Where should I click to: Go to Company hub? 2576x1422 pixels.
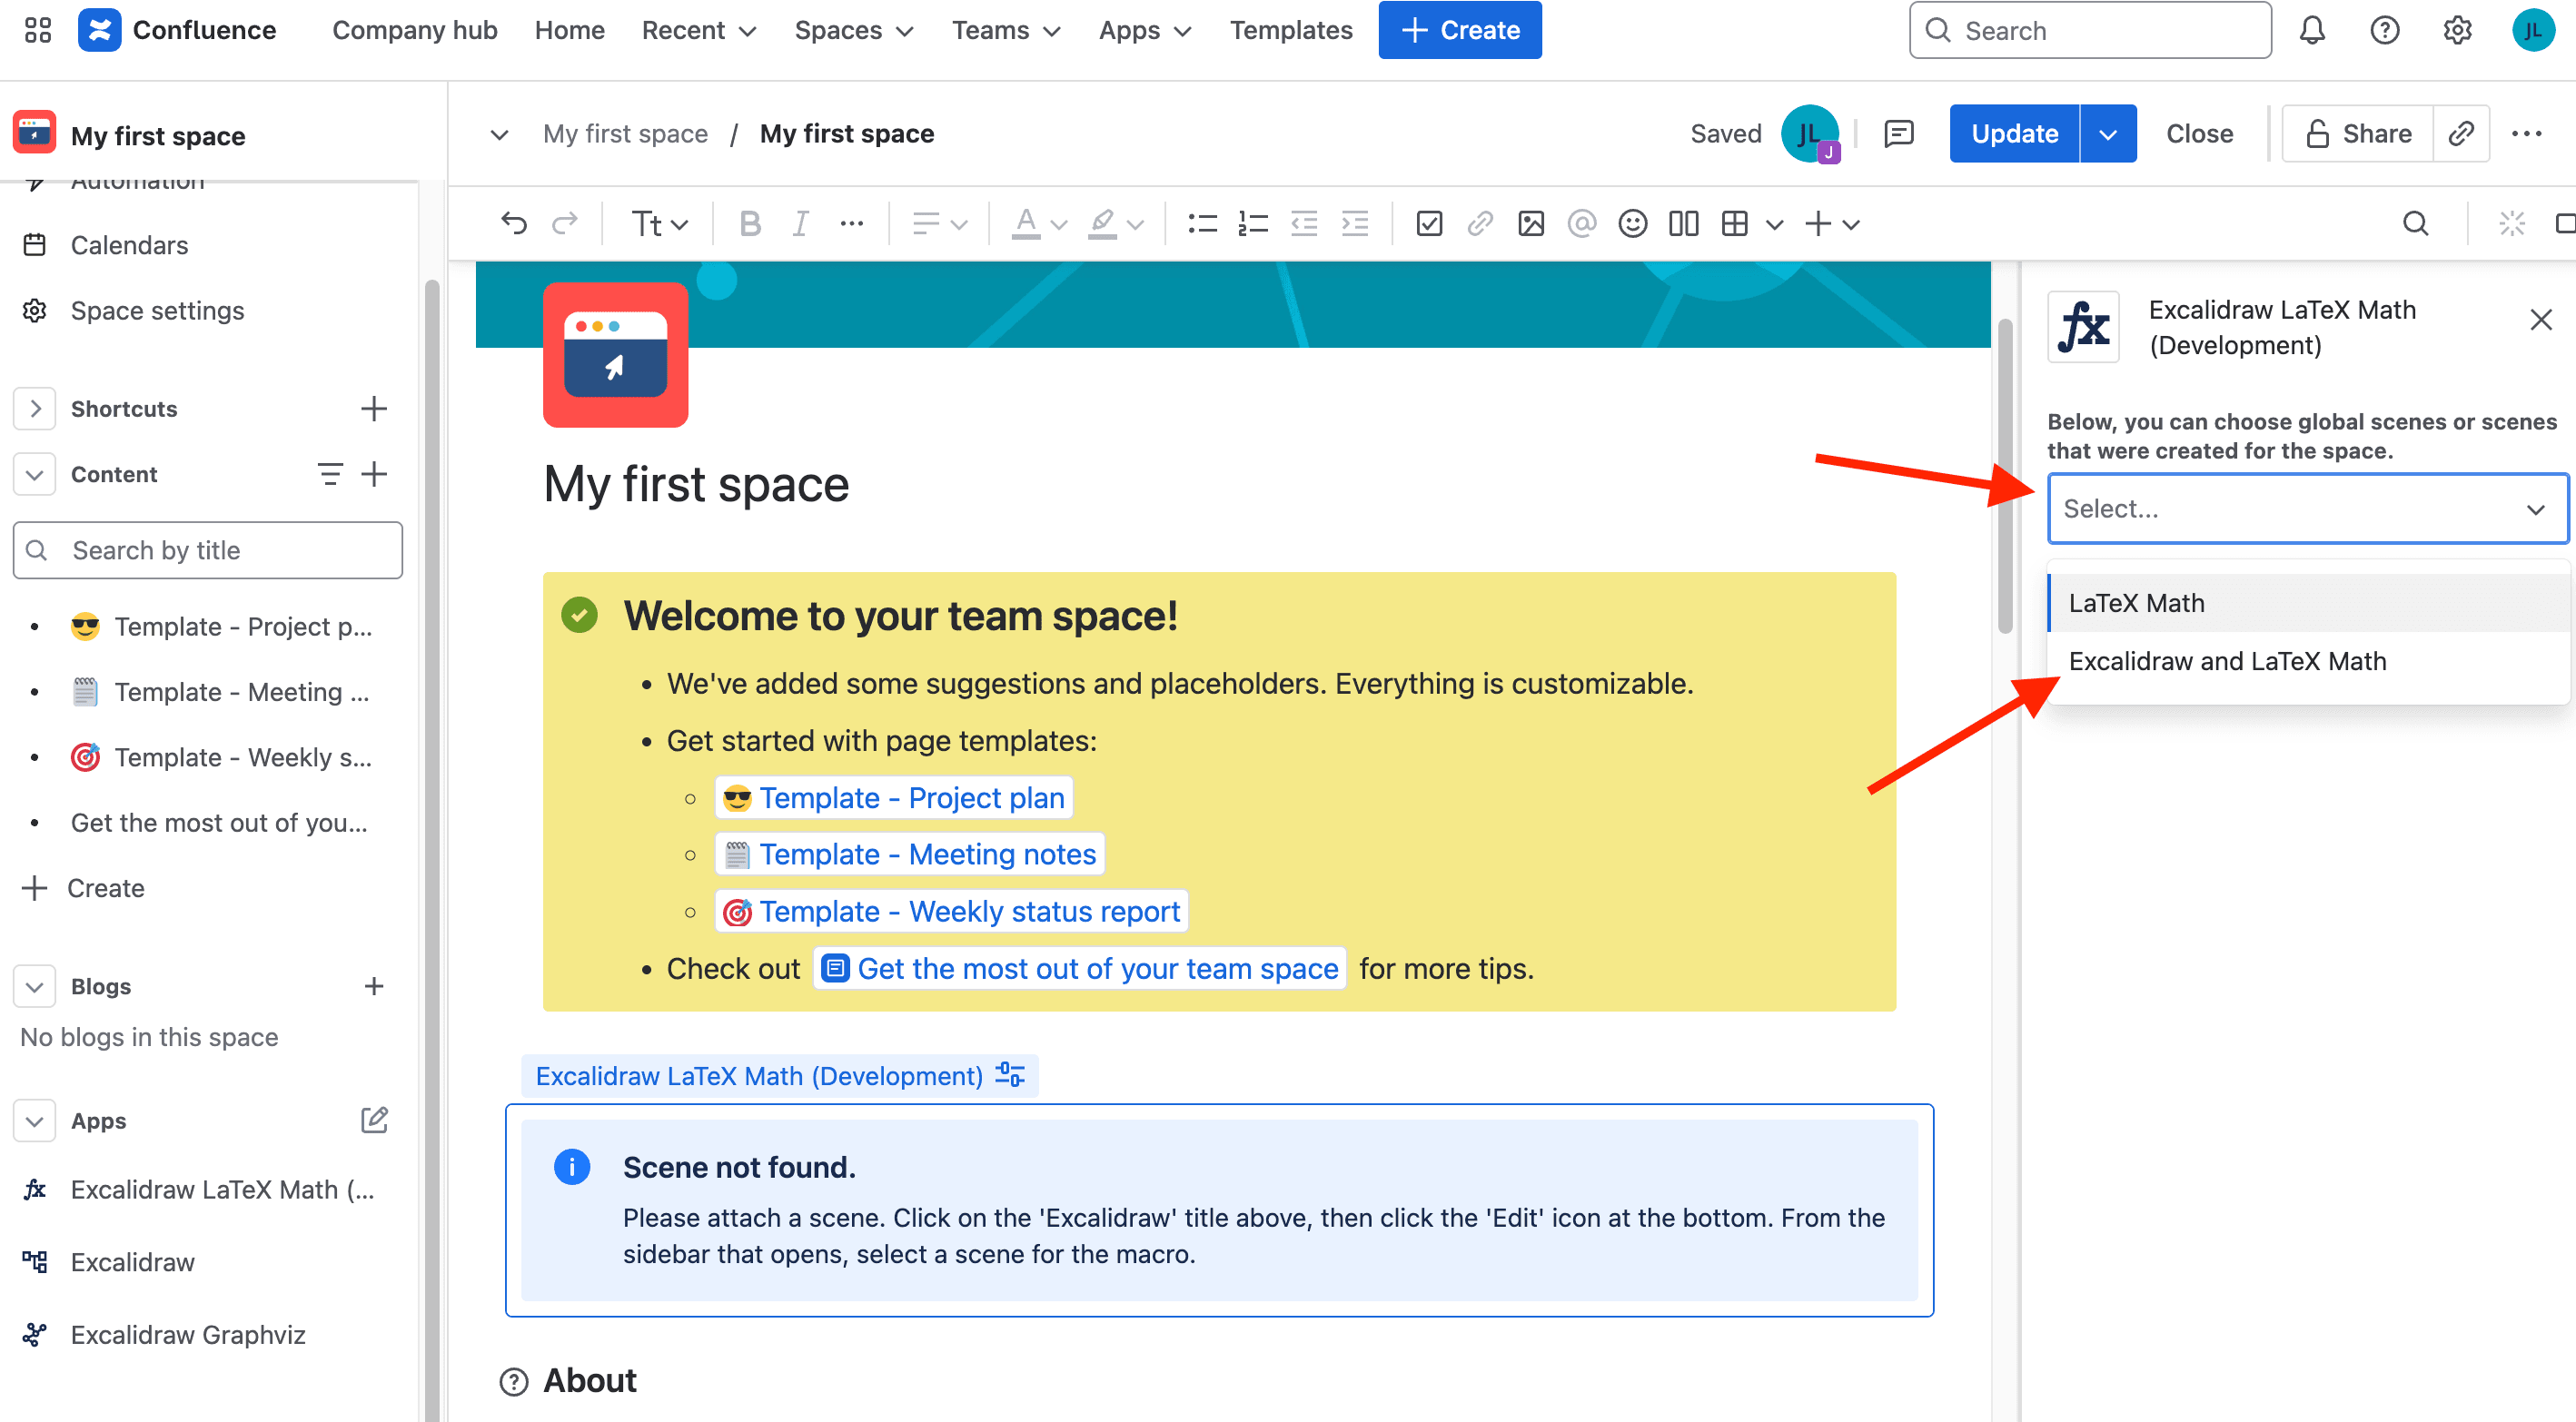tap(414, 30)
